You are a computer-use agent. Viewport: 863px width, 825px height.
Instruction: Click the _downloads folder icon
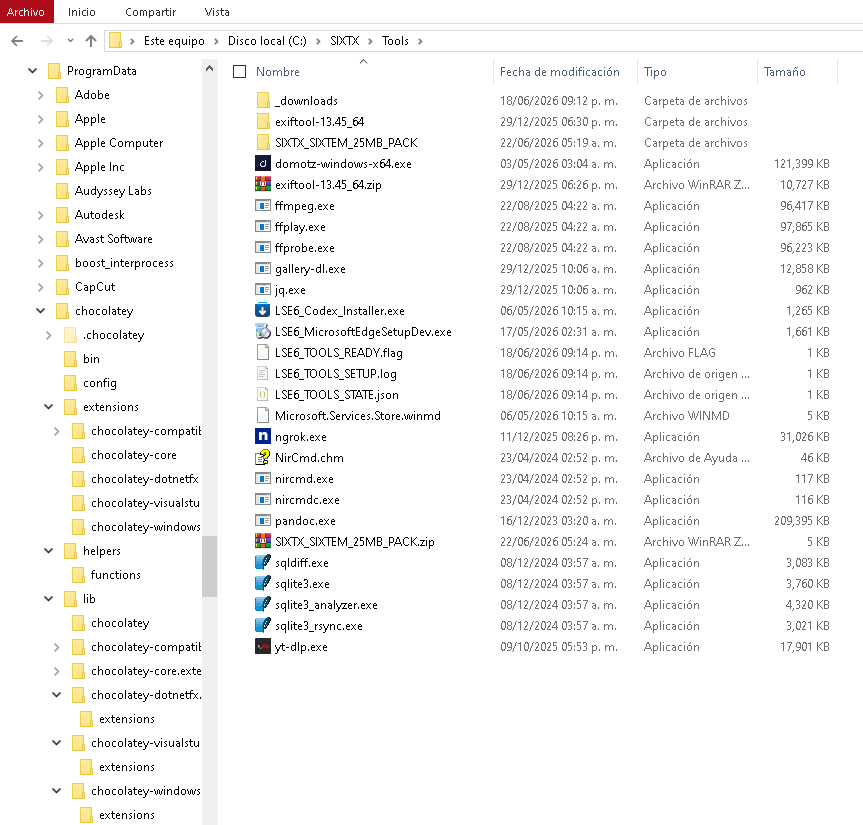[x=263, y=100]
